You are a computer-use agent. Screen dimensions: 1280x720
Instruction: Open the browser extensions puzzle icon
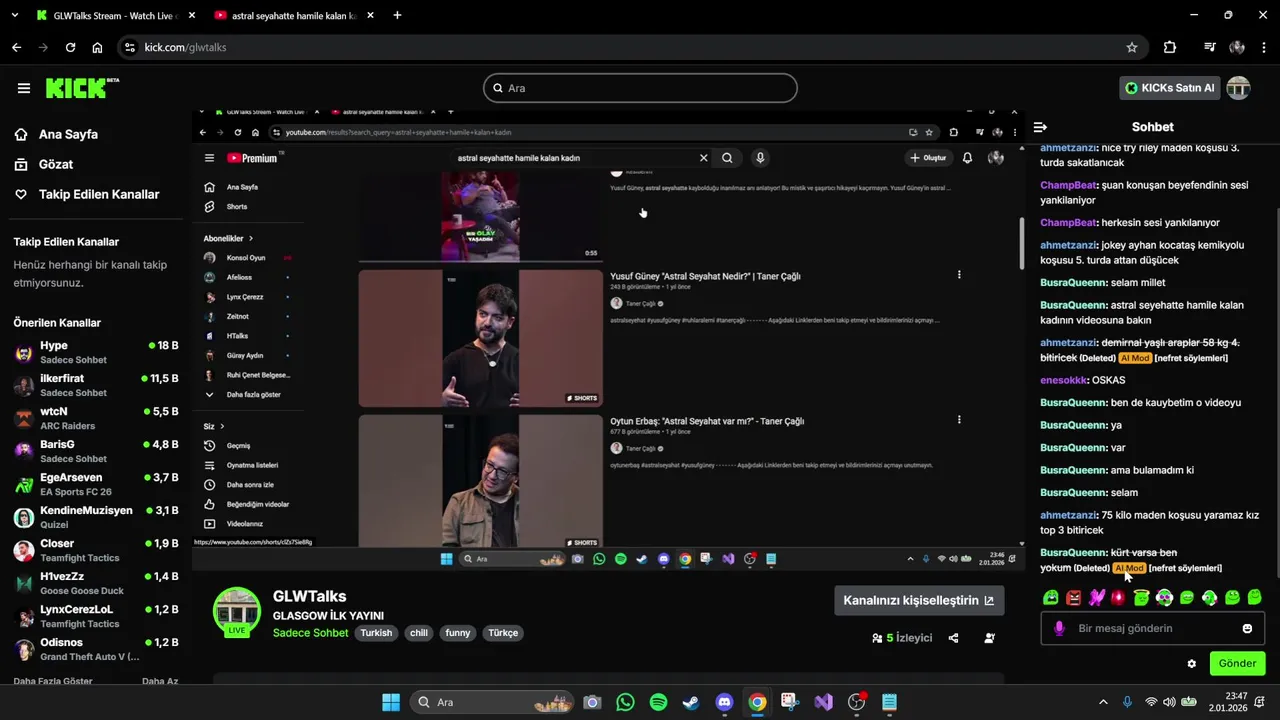(x=1170, y=47)
